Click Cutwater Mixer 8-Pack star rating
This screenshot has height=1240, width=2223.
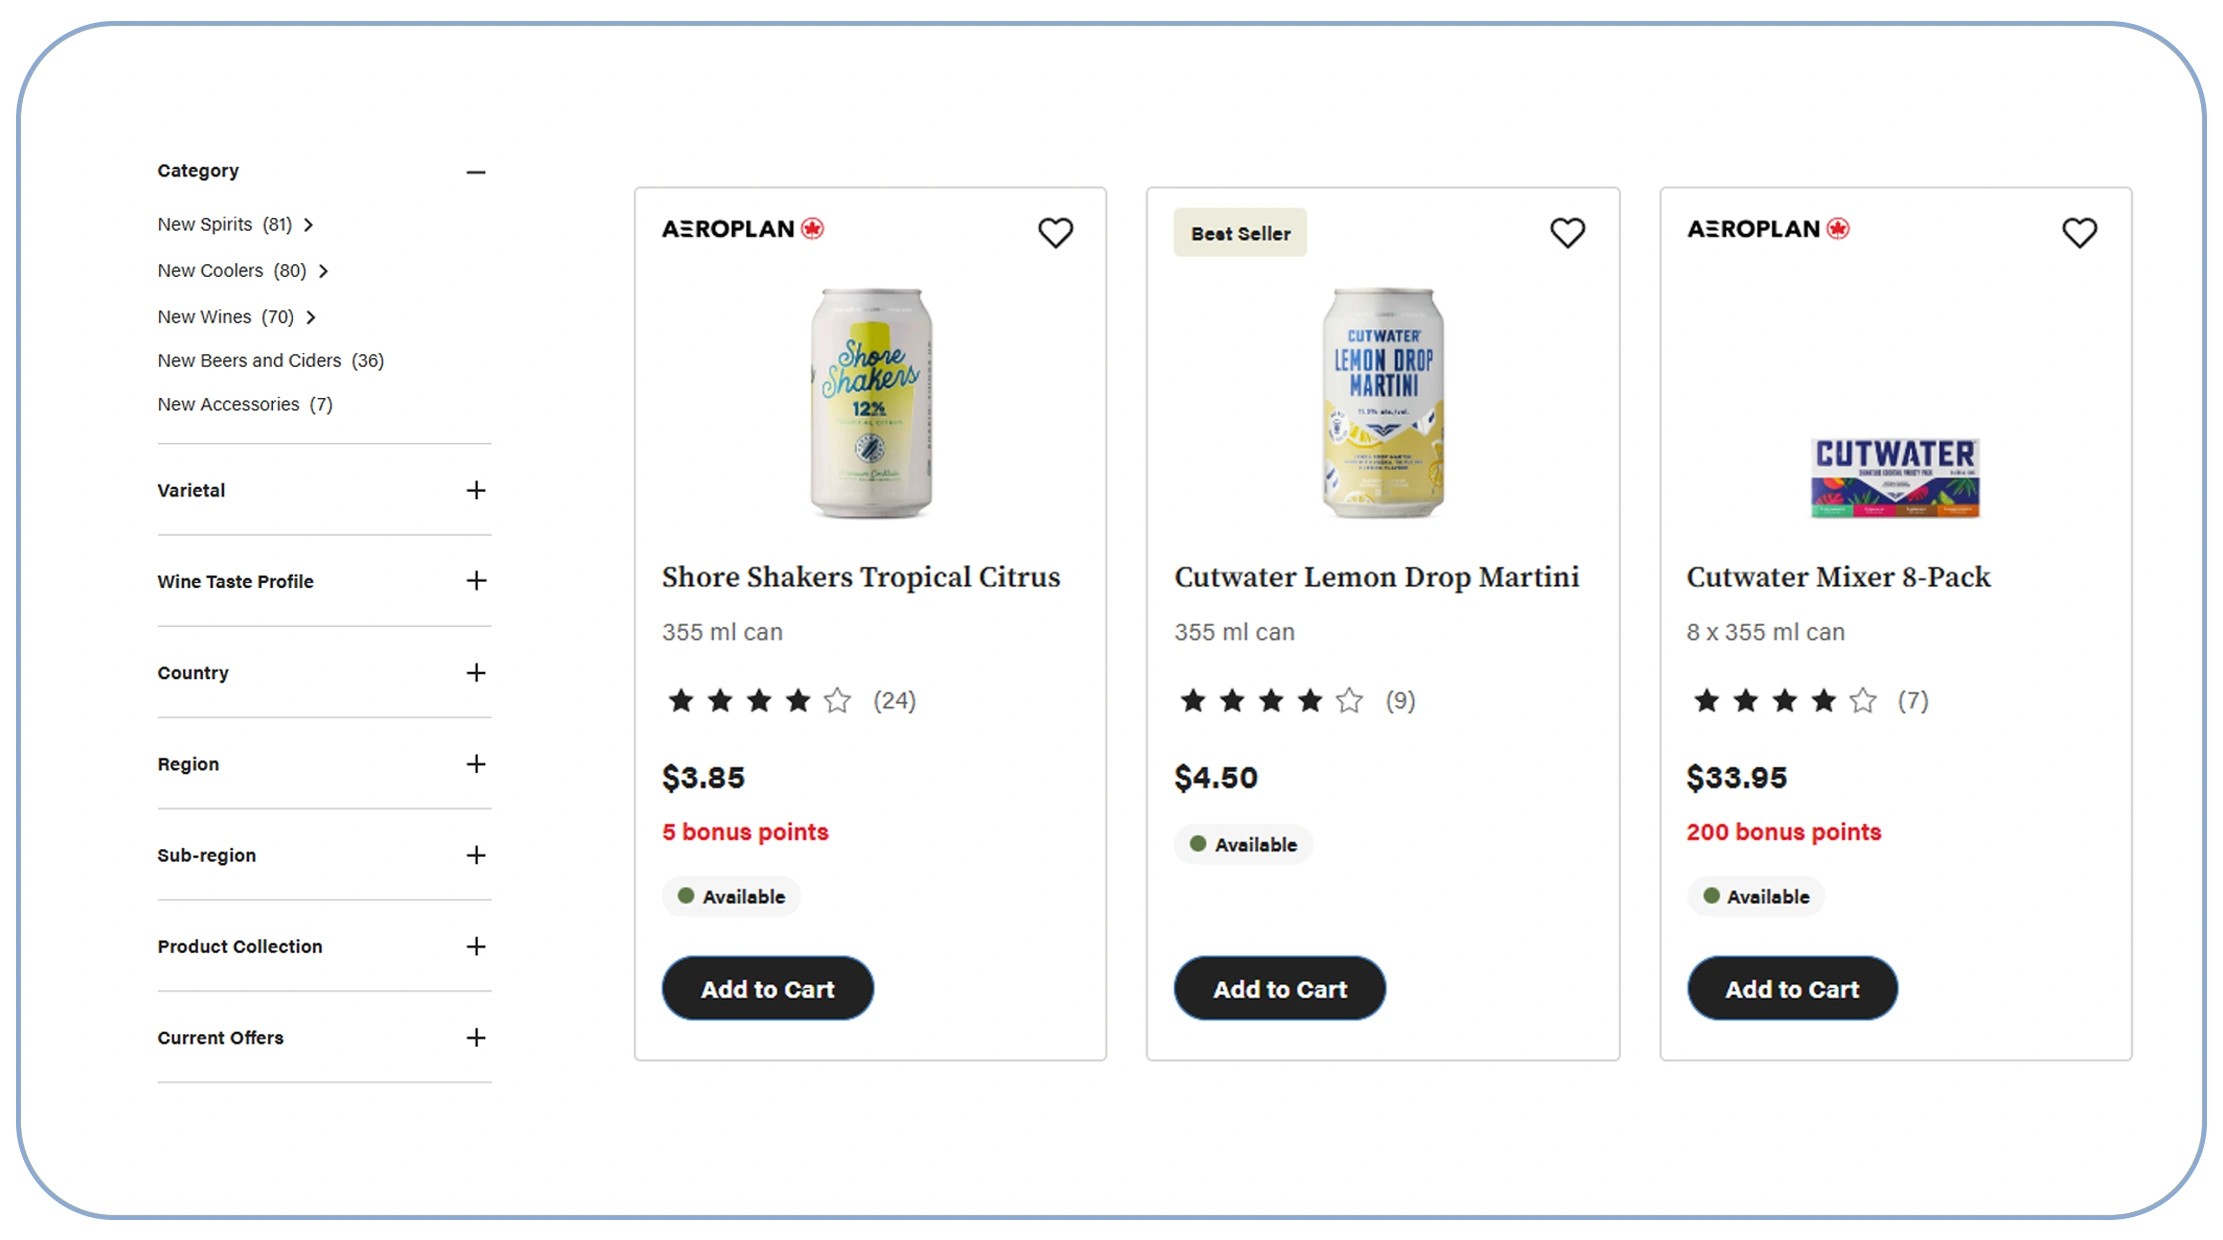click(1784, 701)
